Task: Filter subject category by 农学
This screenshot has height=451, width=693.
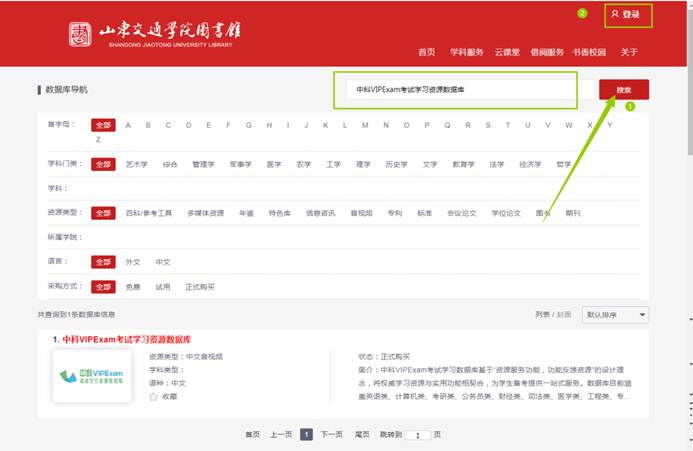Action: pyautogui.click(x=304, y=164)
